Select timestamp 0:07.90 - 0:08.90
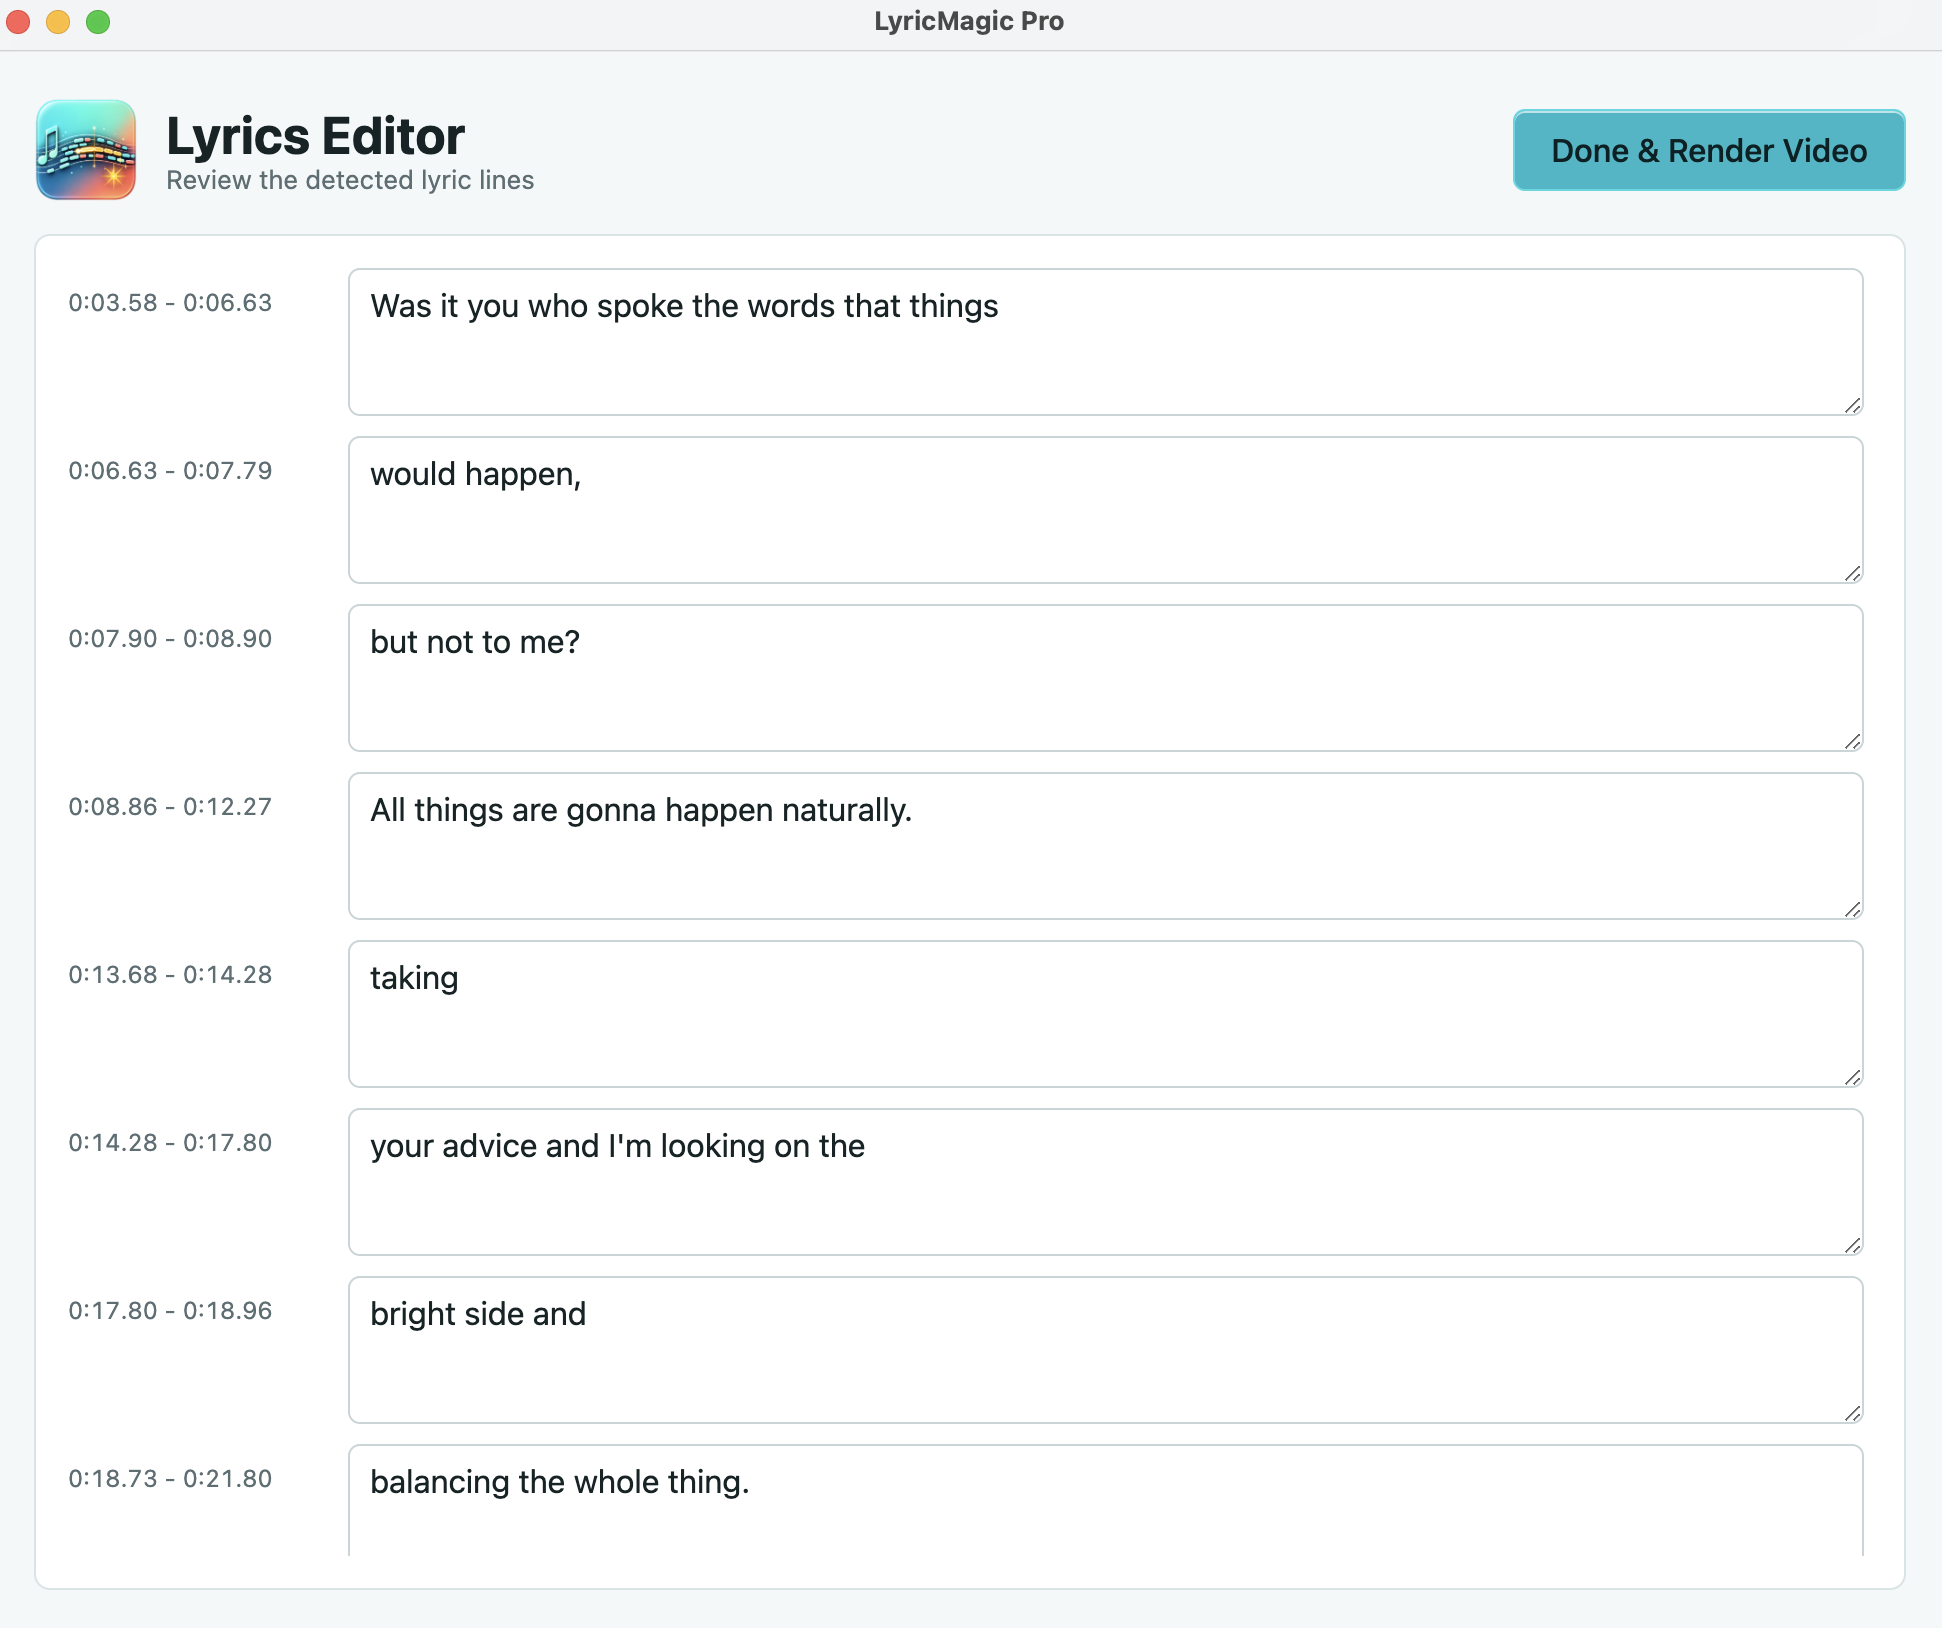 (170, 639)
